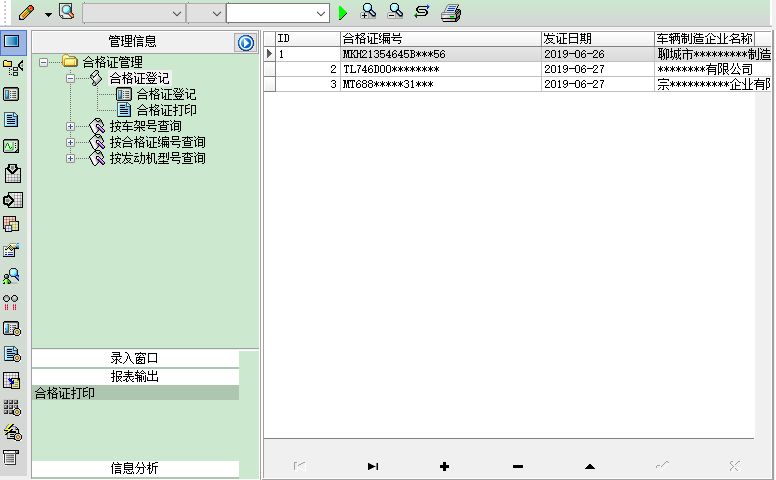776x480 pixels.
Task: Open the 信息分析 panel tab
Action: click(135, 468)
